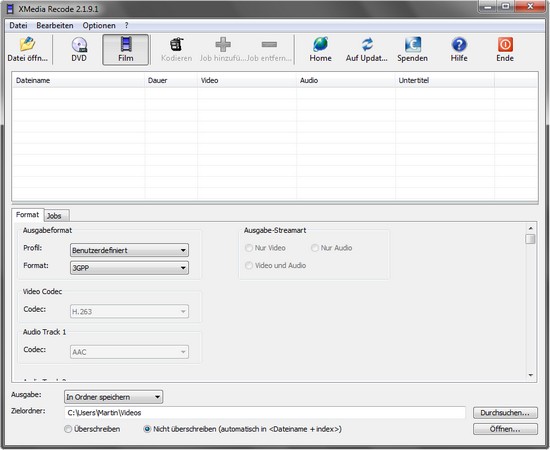
Task: Select the Film toolbar button
Action: click(126, 49)
